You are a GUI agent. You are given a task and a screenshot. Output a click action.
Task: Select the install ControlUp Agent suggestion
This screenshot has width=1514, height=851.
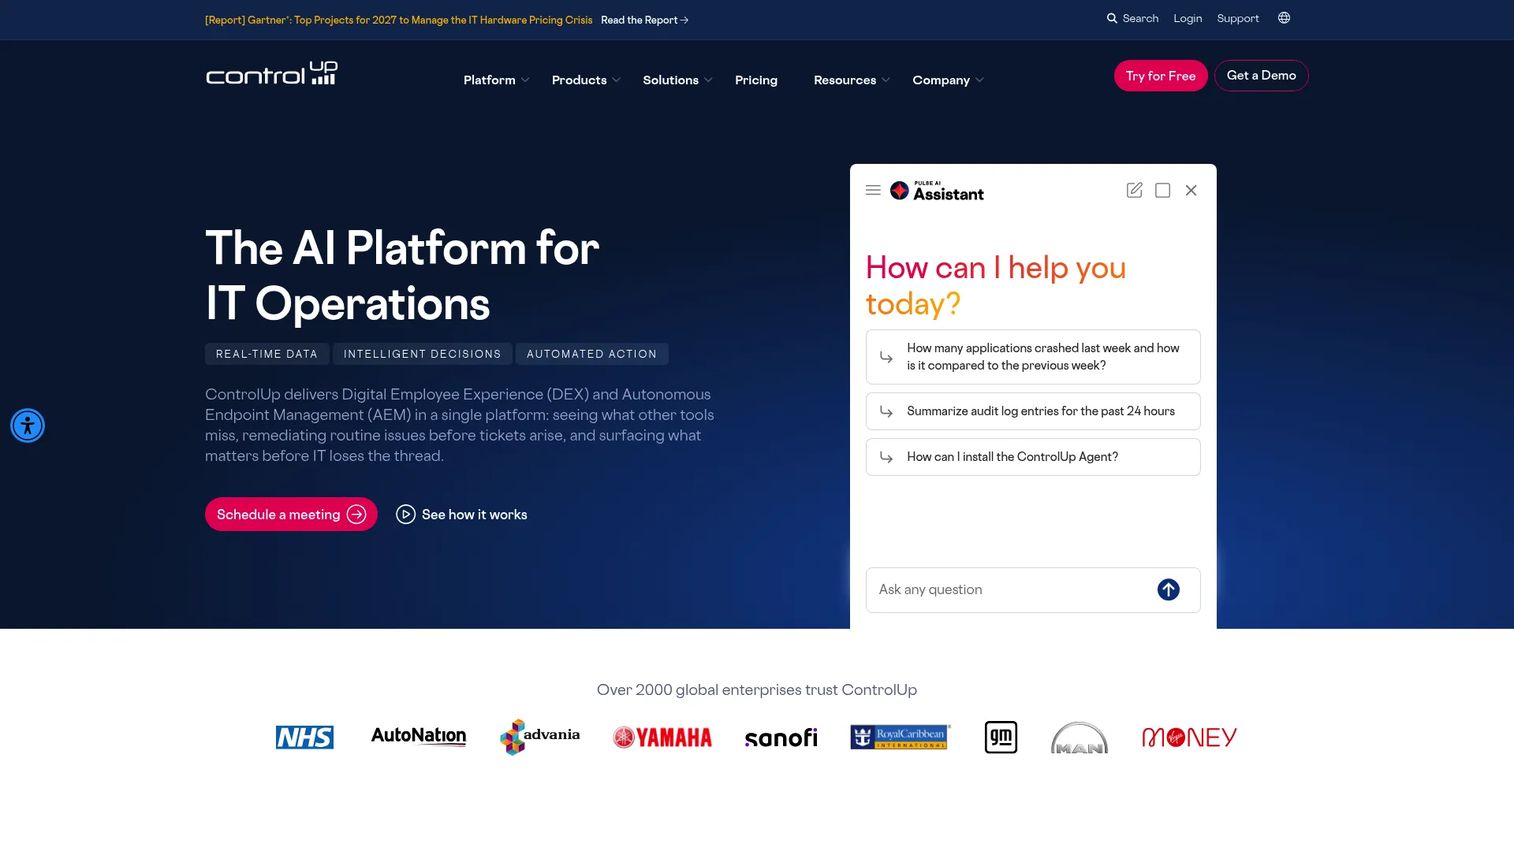[x=1033, y=457]
